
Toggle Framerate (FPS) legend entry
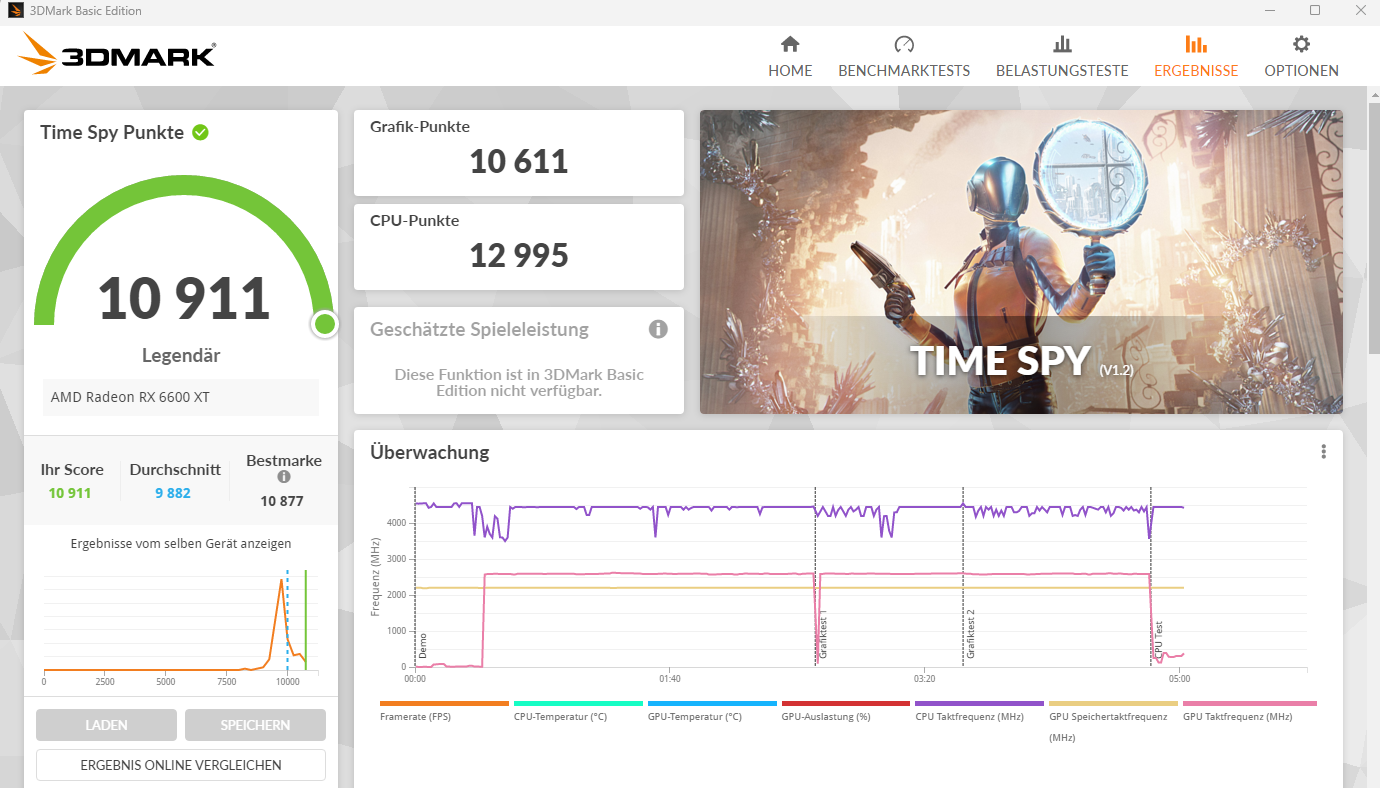(444, 711)
